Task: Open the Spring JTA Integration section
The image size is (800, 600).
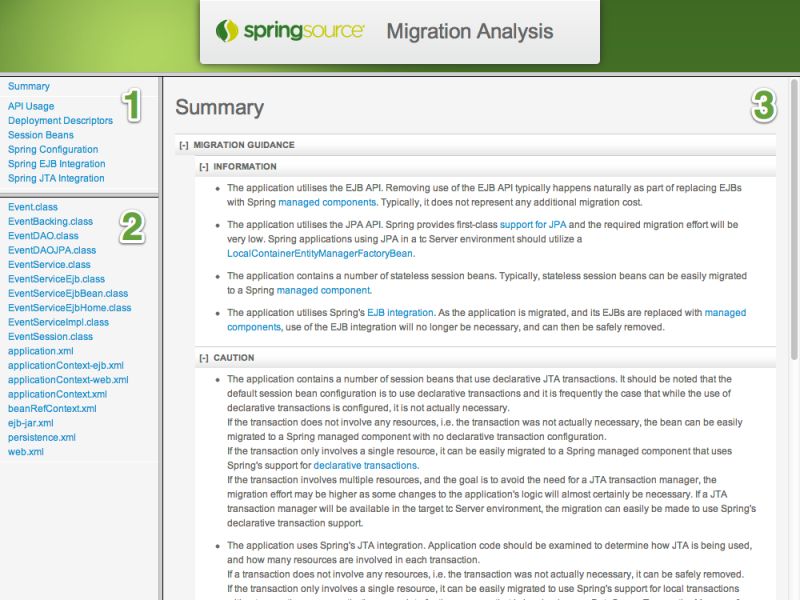Action: click(54, 177)
